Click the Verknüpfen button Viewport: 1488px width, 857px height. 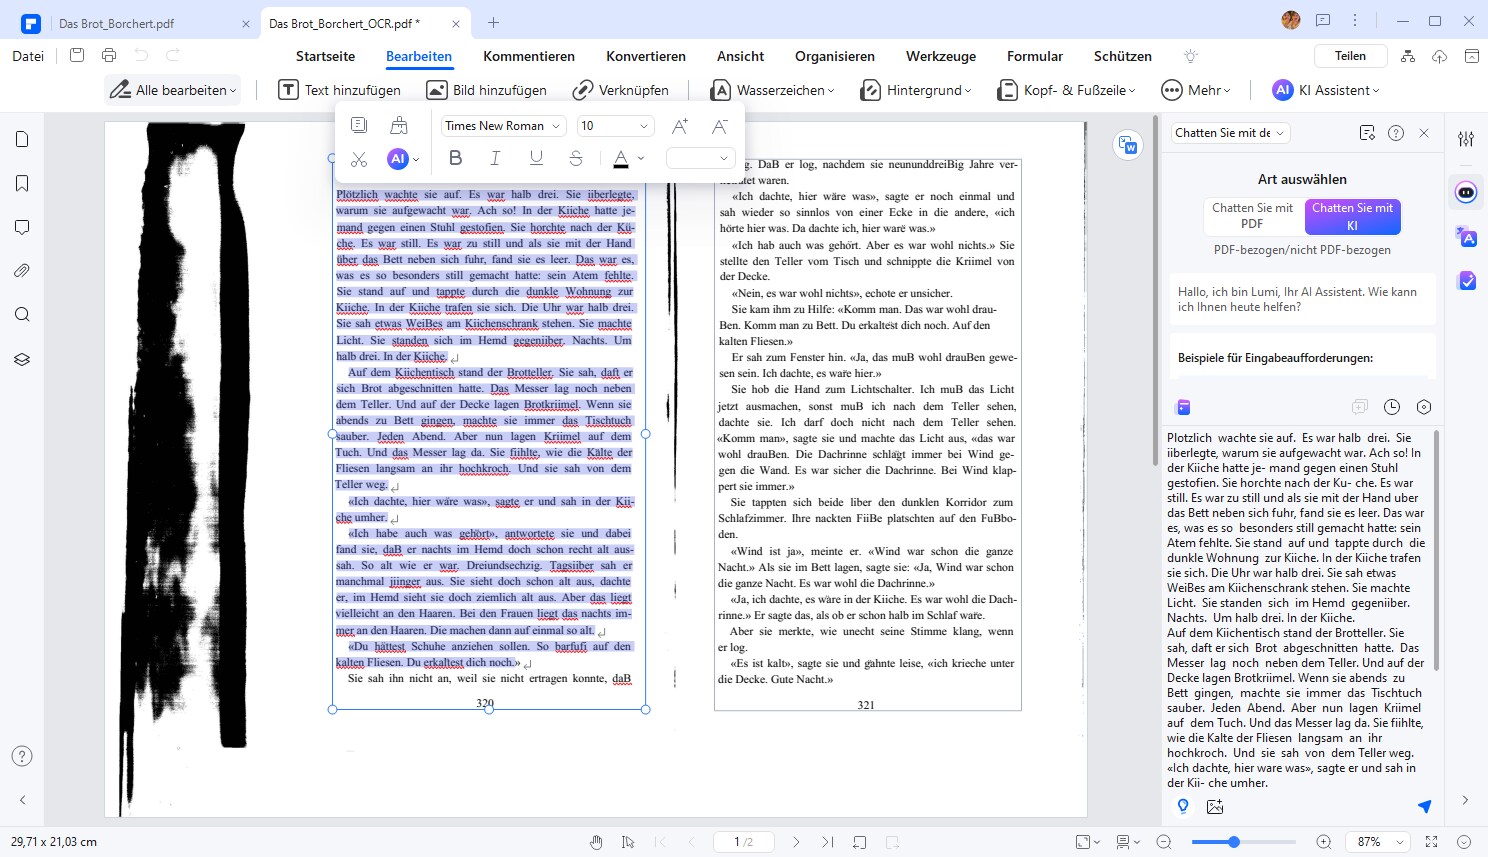pos(621,90)
